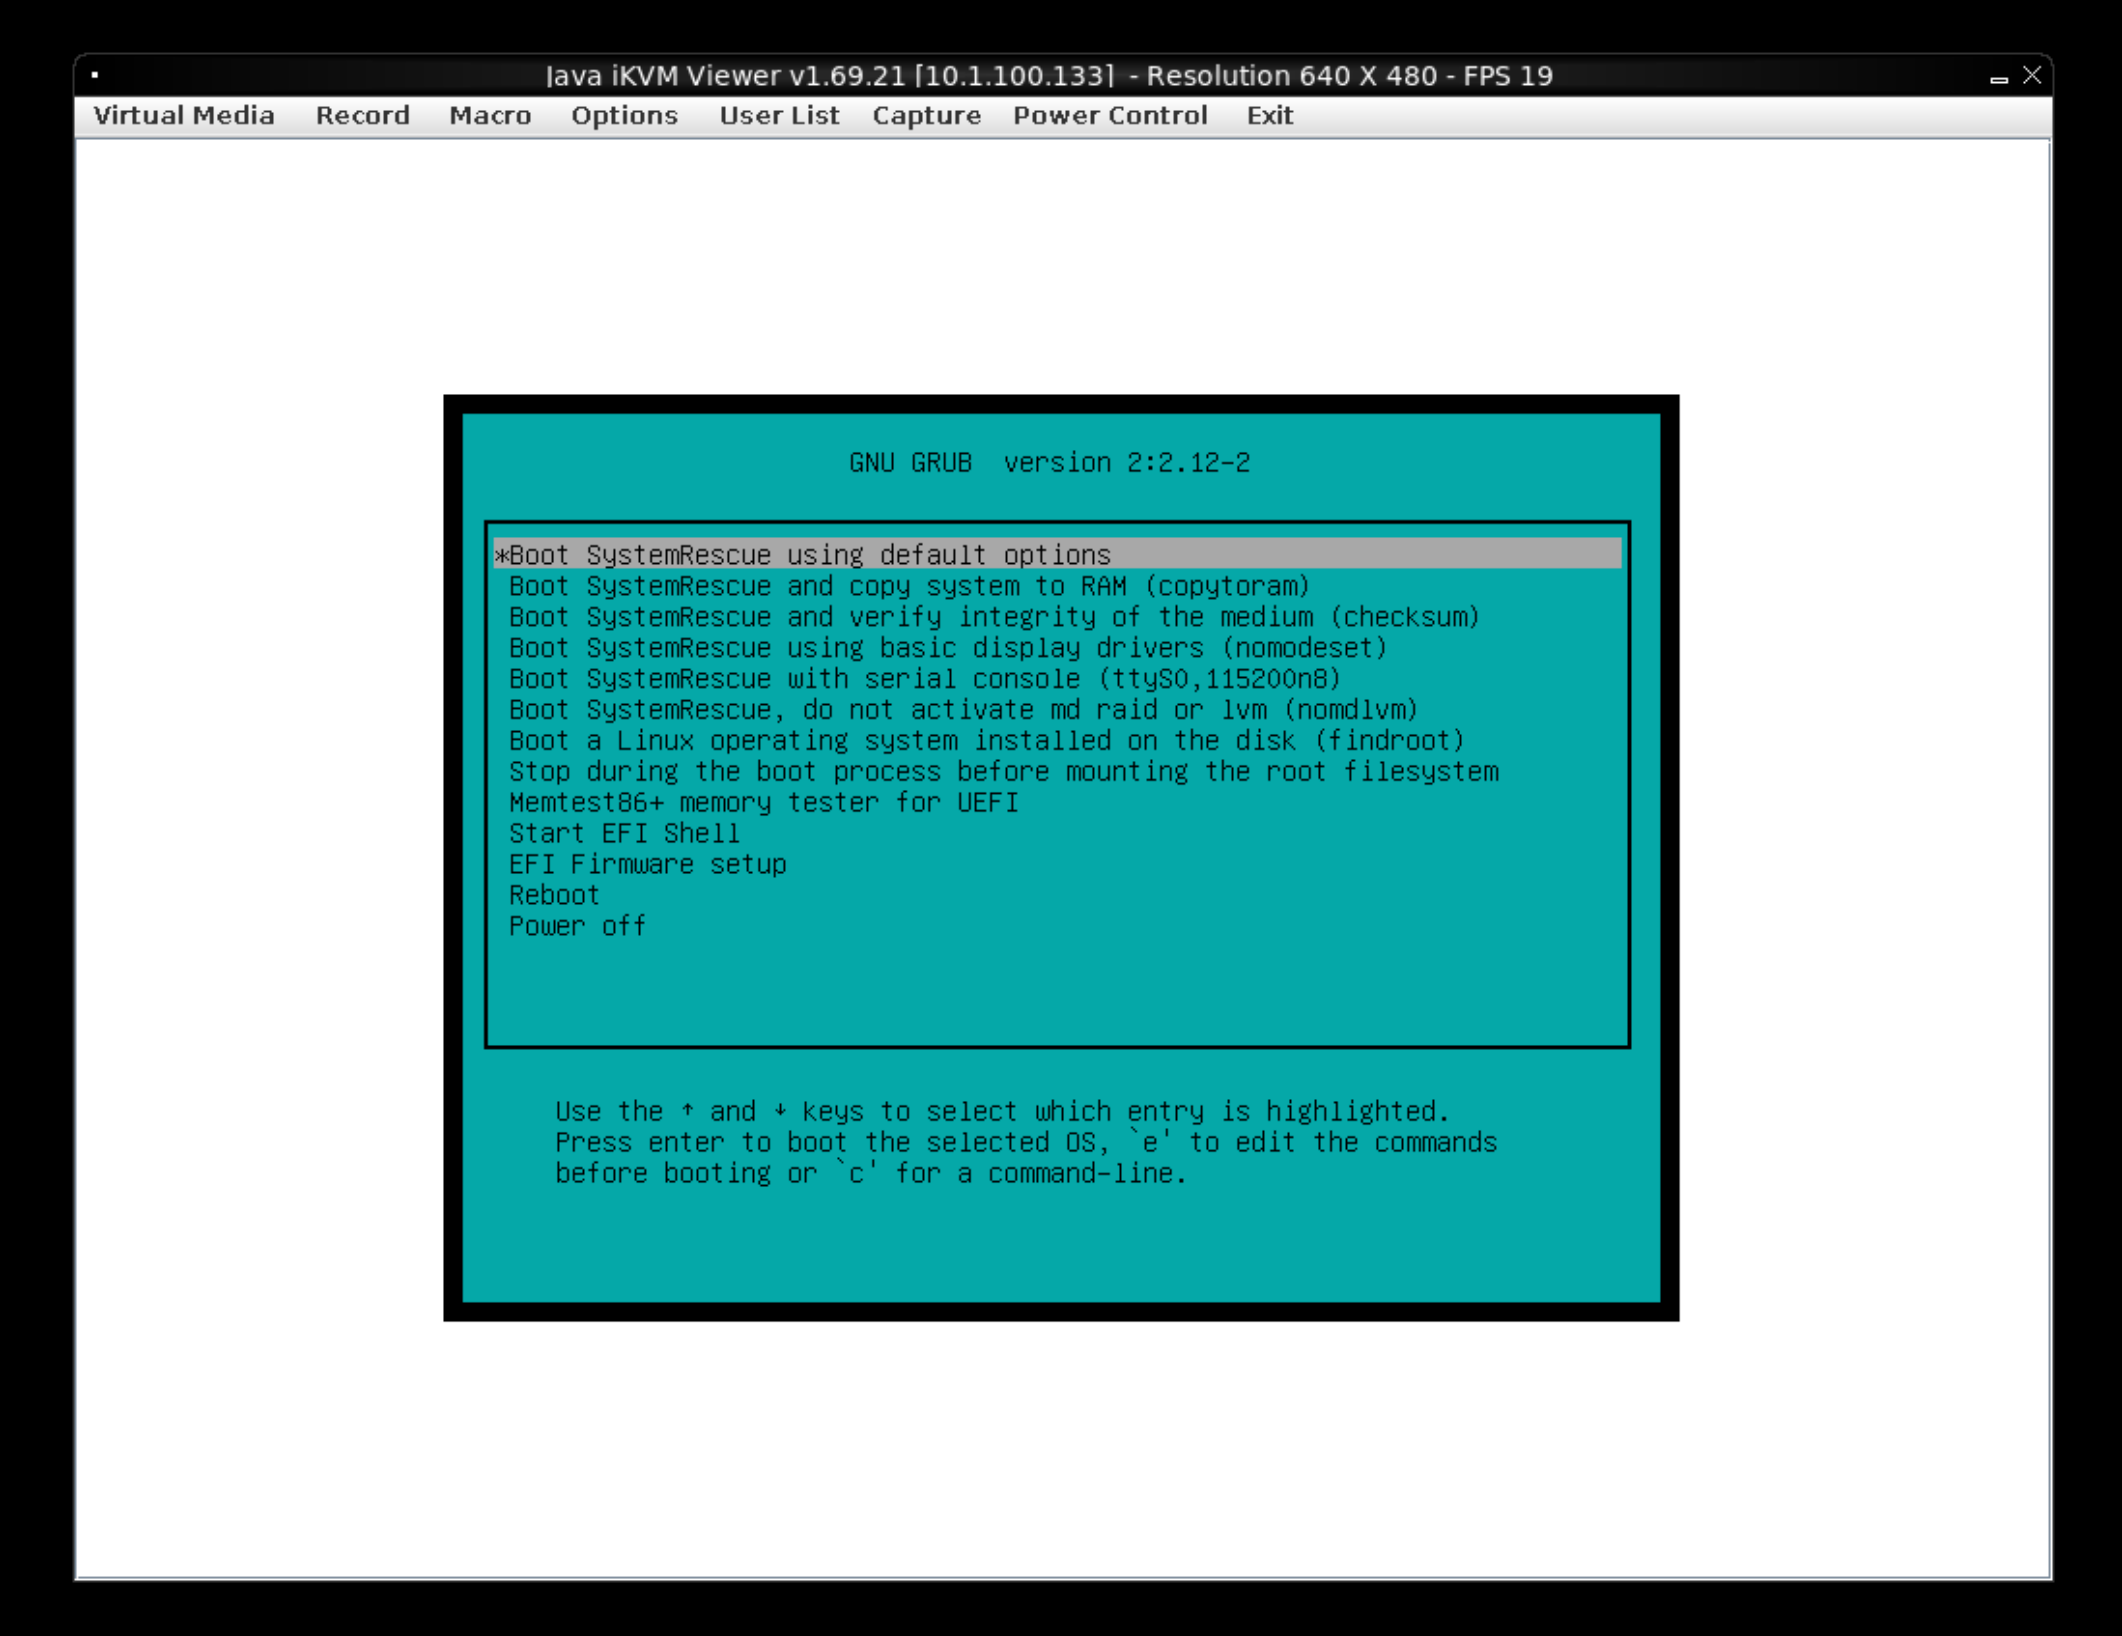Click the GNU GRUB version heading

(x=1049, y=462)
